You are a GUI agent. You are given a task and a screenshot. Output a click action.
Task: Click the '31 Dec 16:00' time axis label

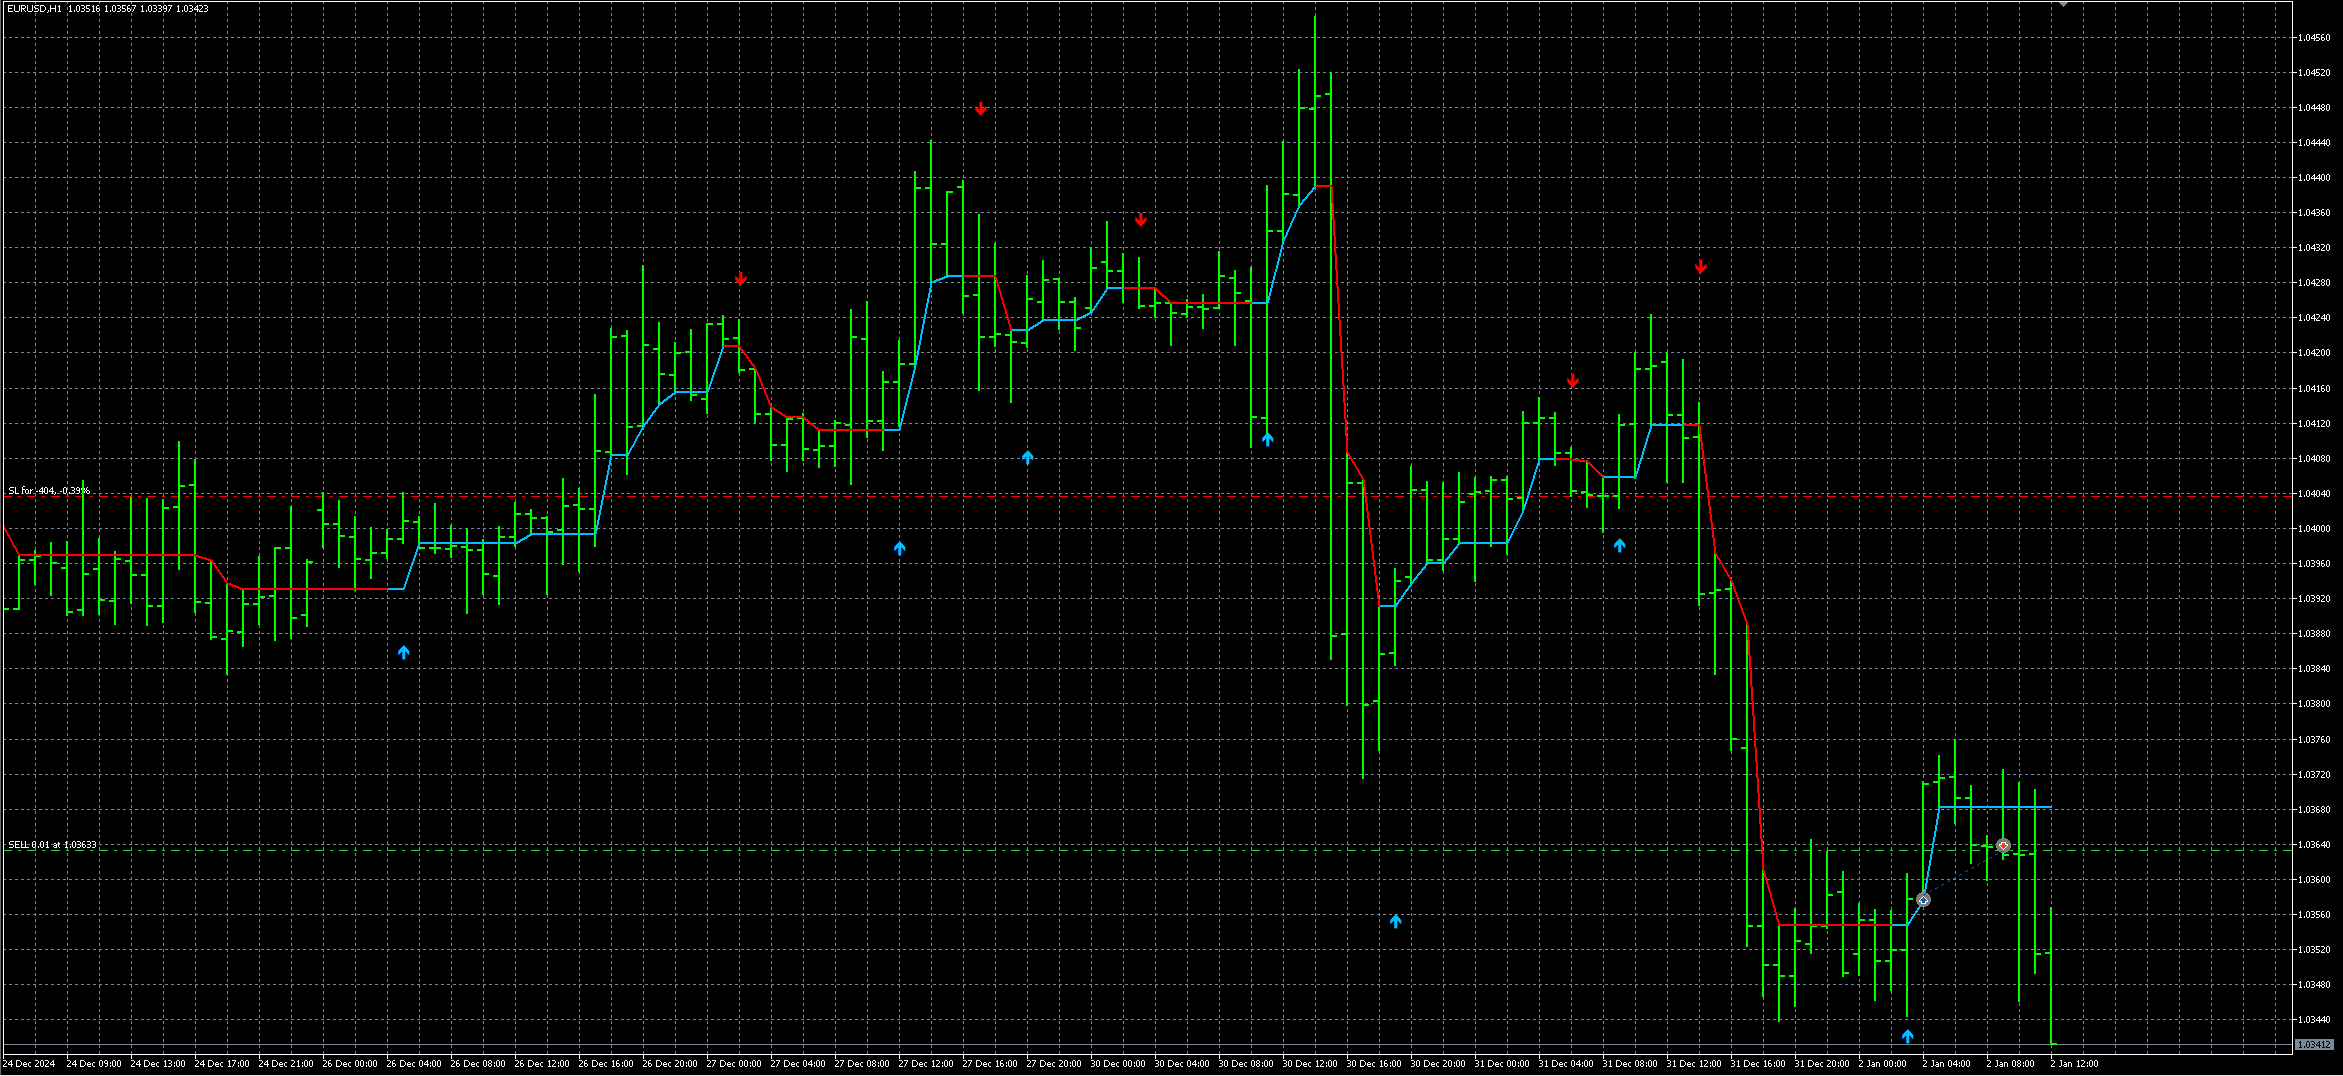(1758, 1064)
